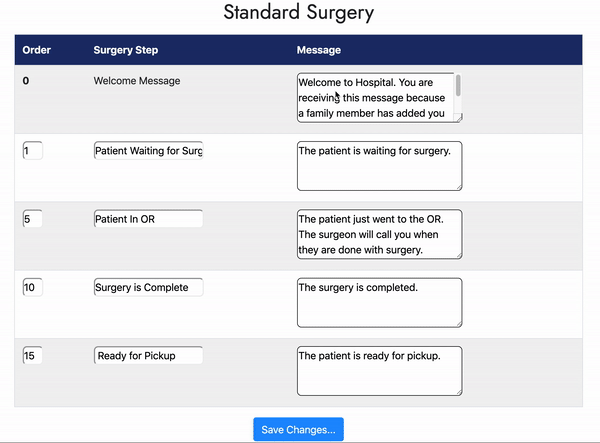Edit the patient is waiting for surgery message
Image resolution: width=600 pixels, height=443 pixels.
379,165
